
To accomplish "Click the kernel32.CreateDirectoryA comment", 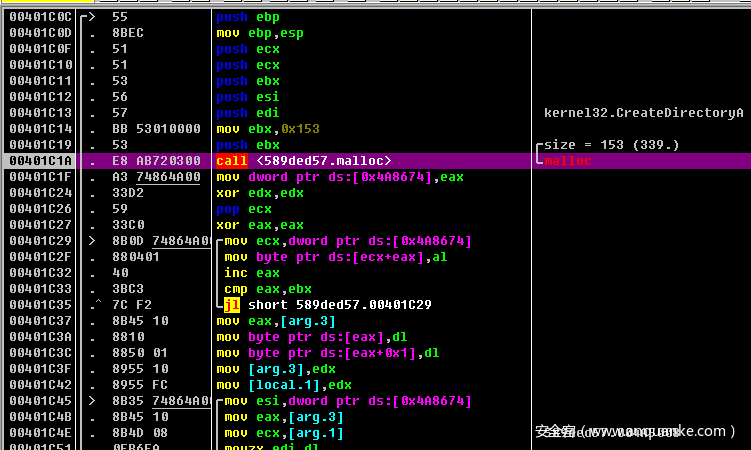I will pyautogui.click(x=643, y=113).
